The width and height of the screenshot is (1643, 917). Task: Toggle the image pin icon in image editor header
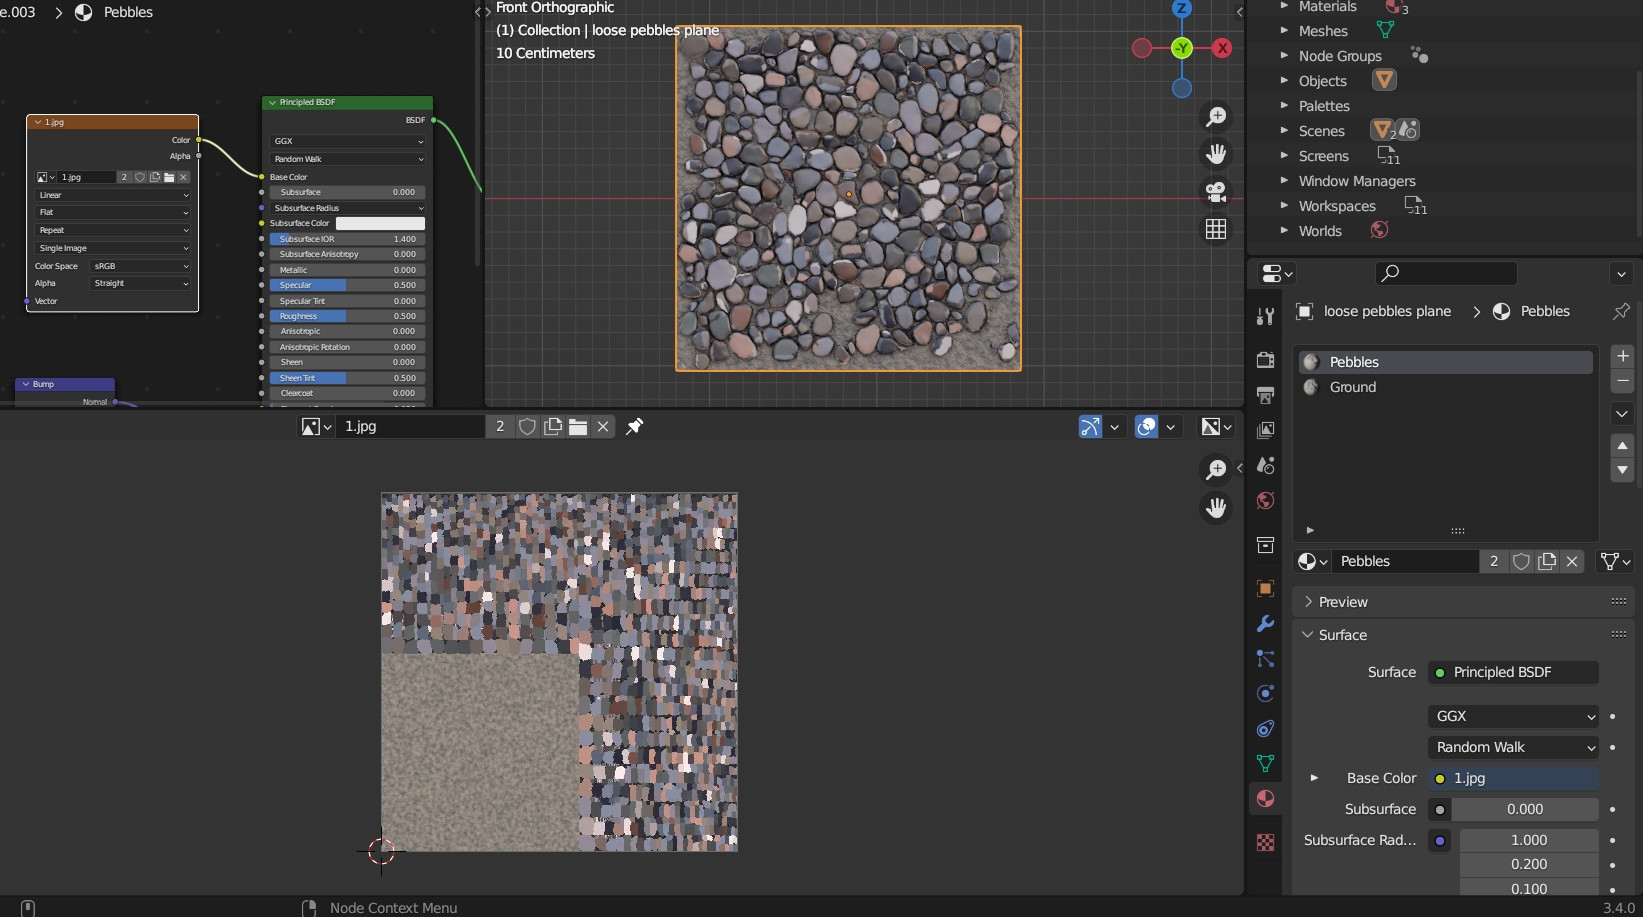tap(634, 427)
